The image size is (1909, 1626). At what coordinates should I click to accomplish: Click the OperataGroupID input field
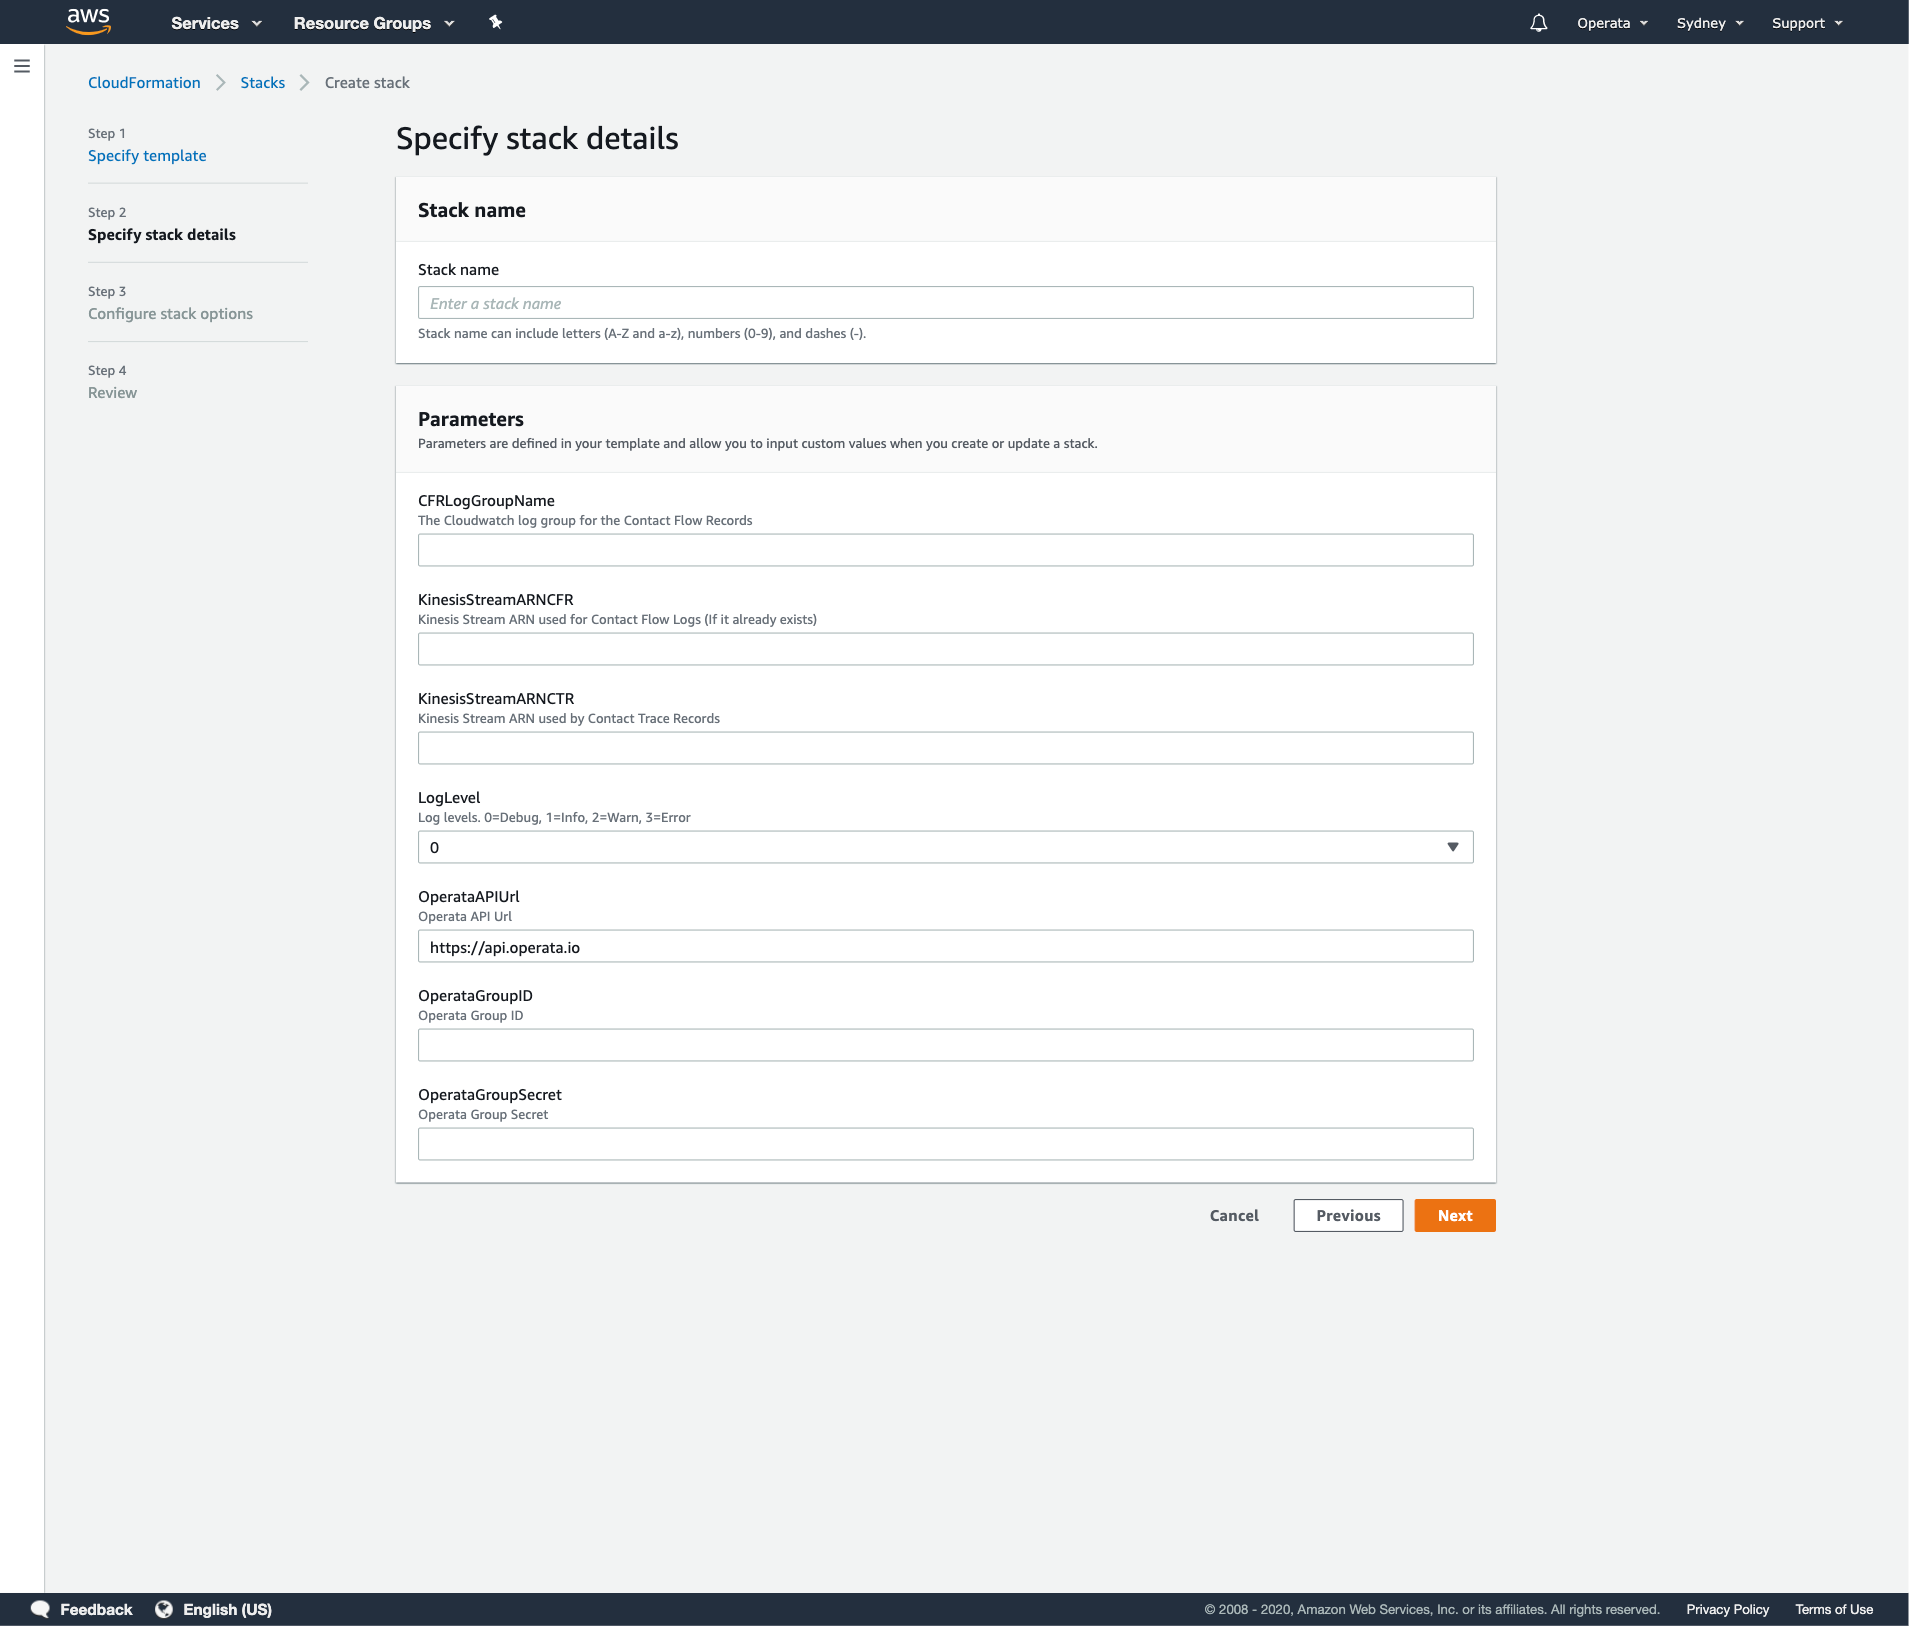click(945, 1045)
